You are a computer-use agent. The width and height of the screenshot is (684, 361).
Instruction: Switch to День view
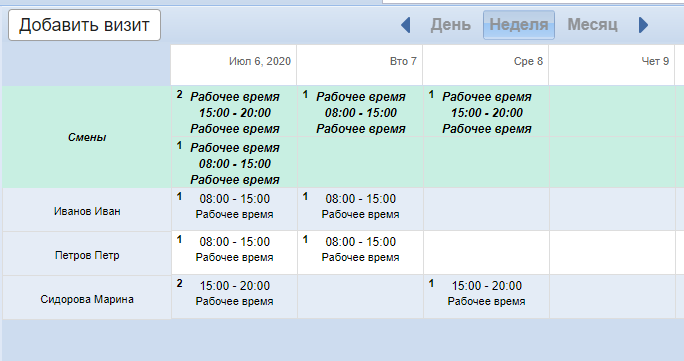pos(451,25)
